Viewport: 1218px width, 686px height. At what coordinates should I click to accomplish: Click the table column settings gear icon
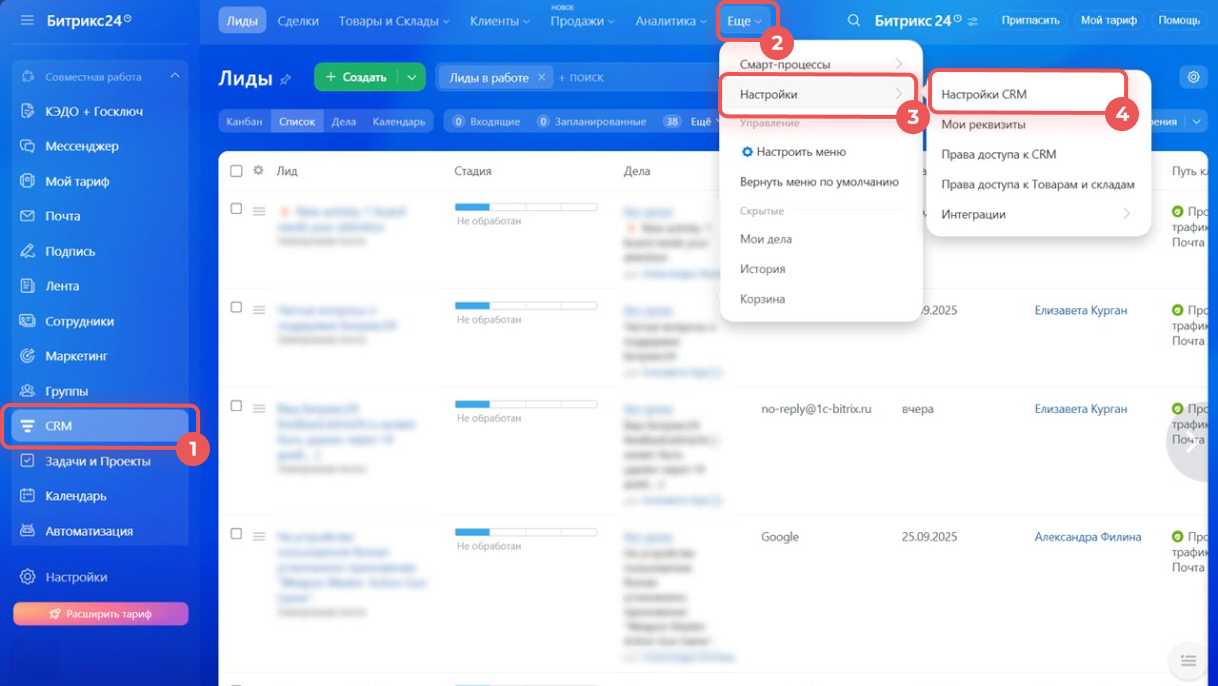[258, 171]
